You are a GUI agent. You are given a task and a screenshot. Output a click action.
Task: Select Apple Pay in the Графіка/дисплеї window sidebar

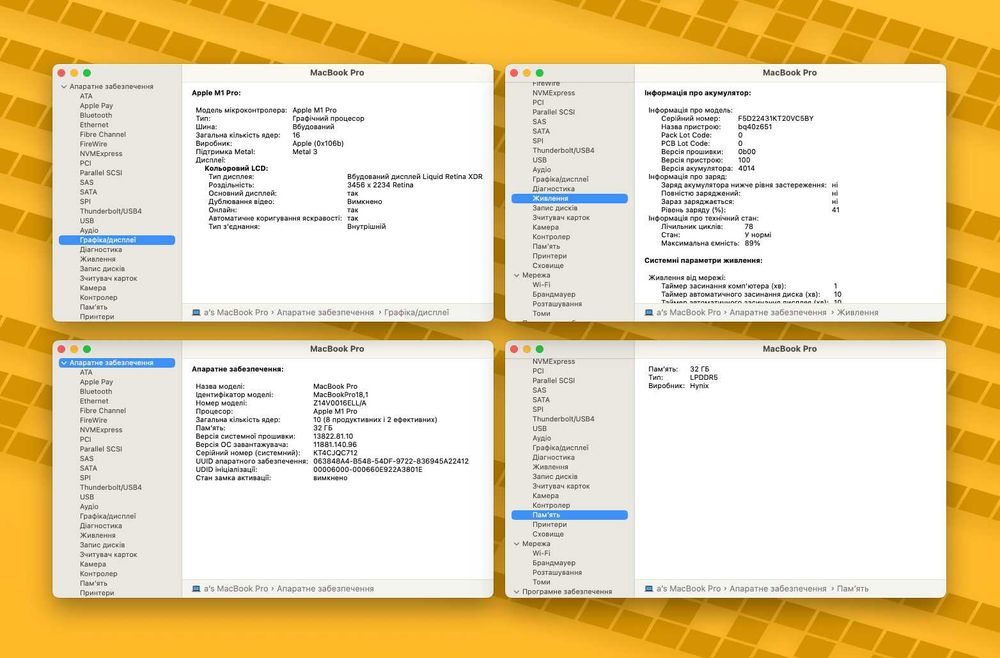96,106
